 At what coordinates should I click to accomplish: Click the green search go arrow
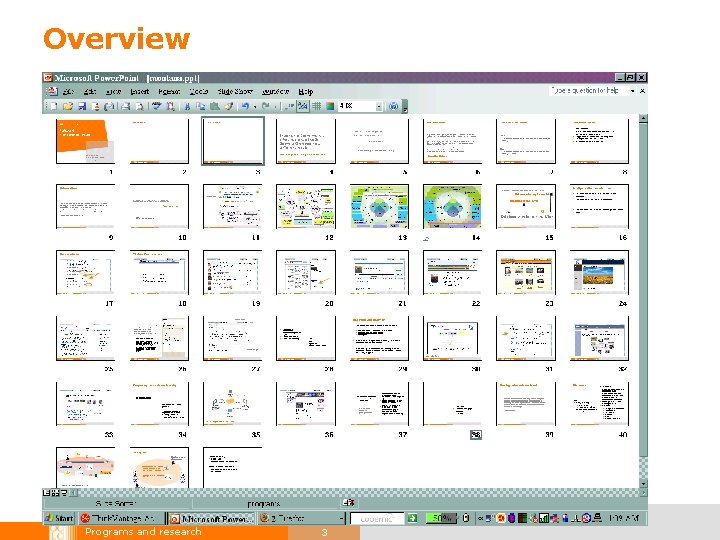[412, 518]
